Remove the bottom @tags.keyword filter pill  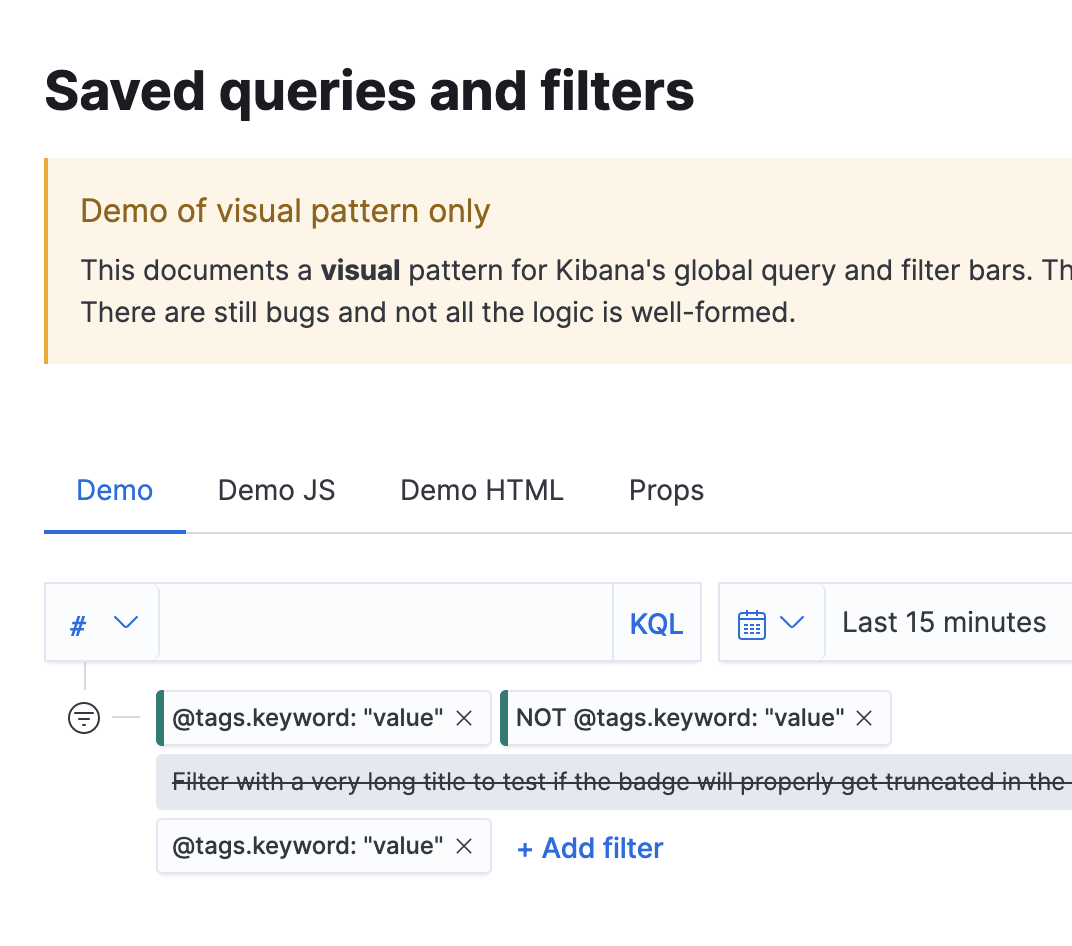[x=464, y=846]
